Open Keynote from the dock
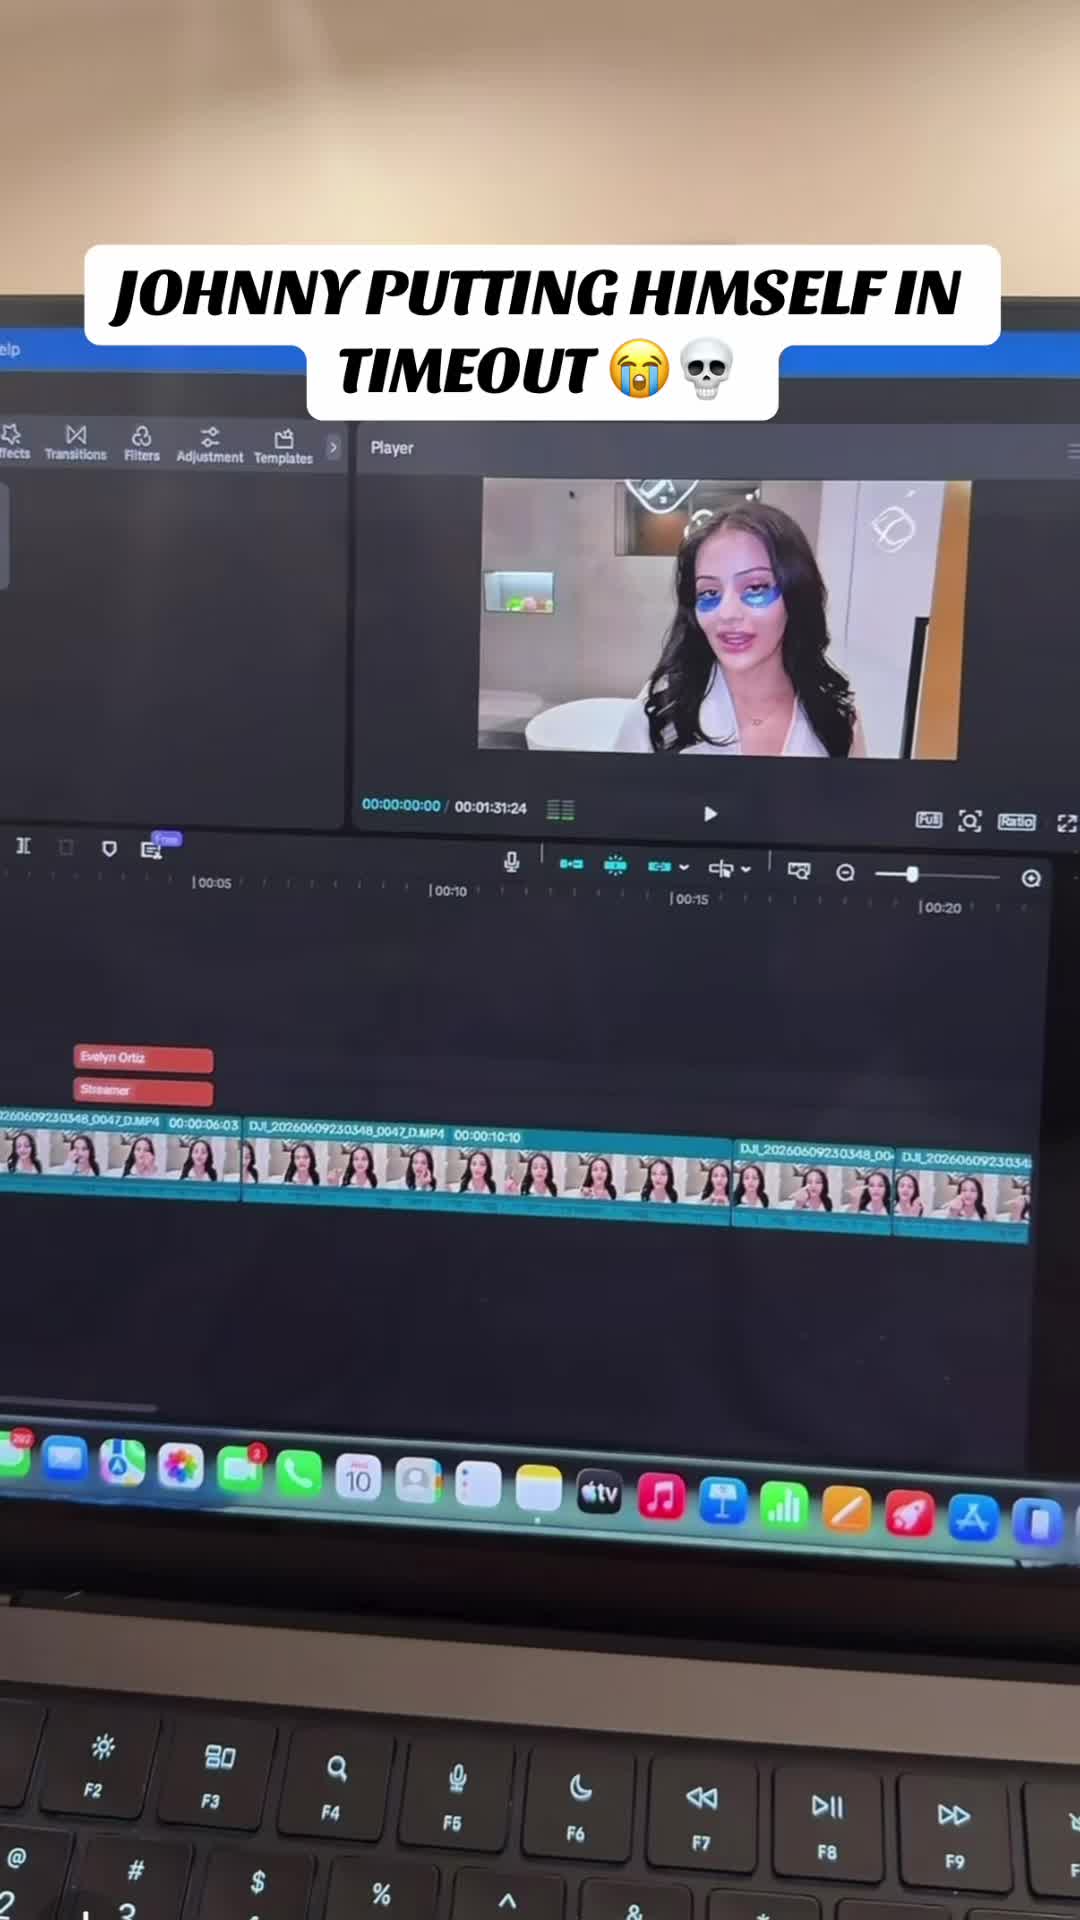Image resolution: width=1080 pixels, height=1920 pixels. [722, 1501]
